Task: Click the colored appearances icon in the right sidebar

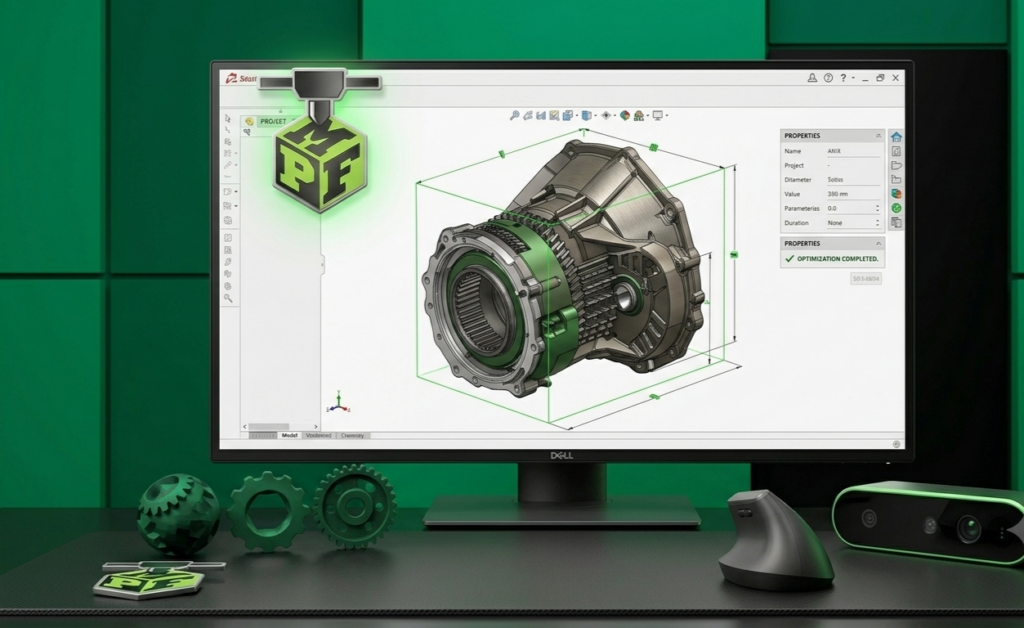Action: pos(897,193)
